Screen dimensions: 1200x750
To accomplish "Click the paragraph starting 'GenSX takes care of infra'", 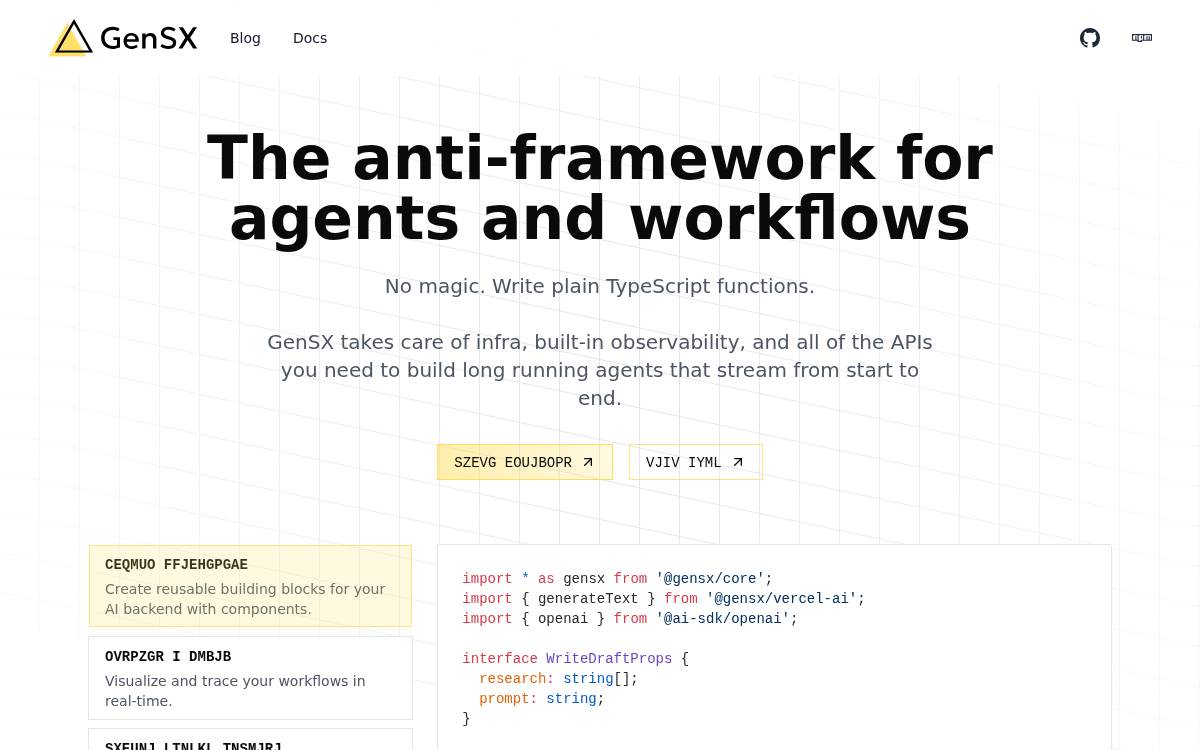I will coord(600,370).
